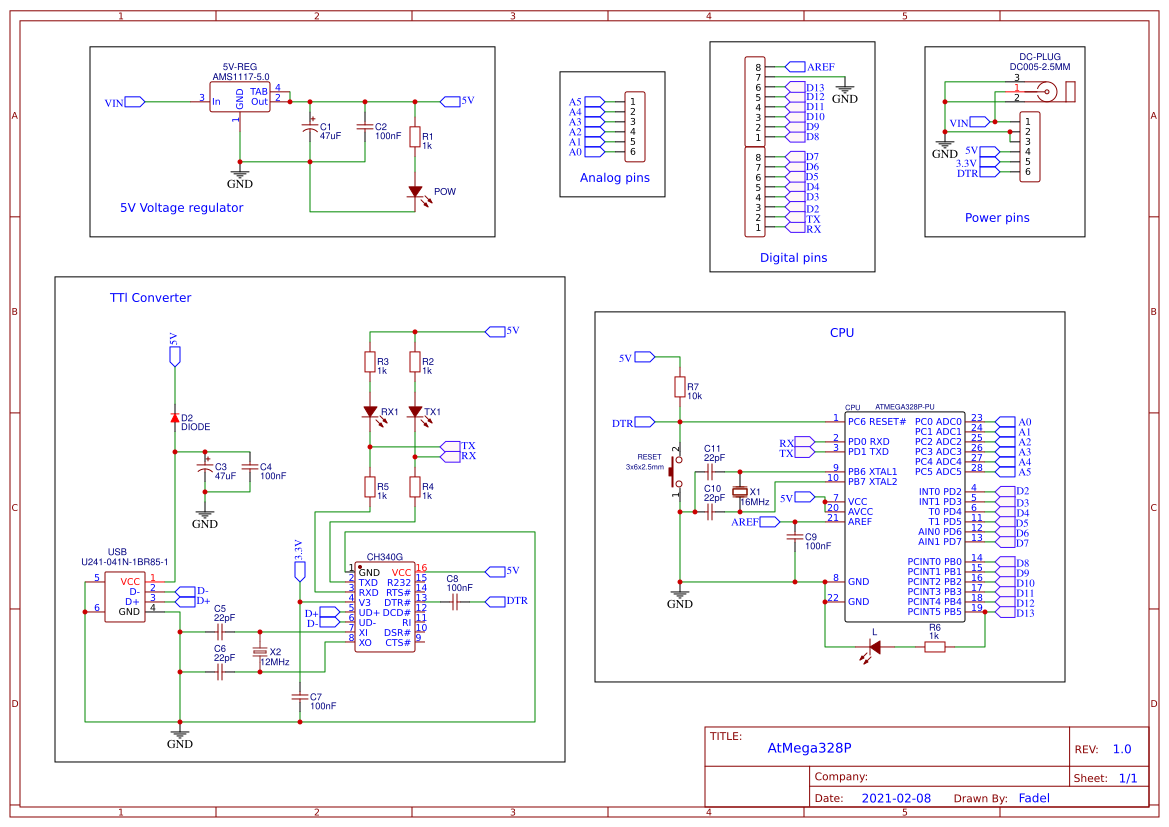Select the 10k resistor R7

click(682, 386)
